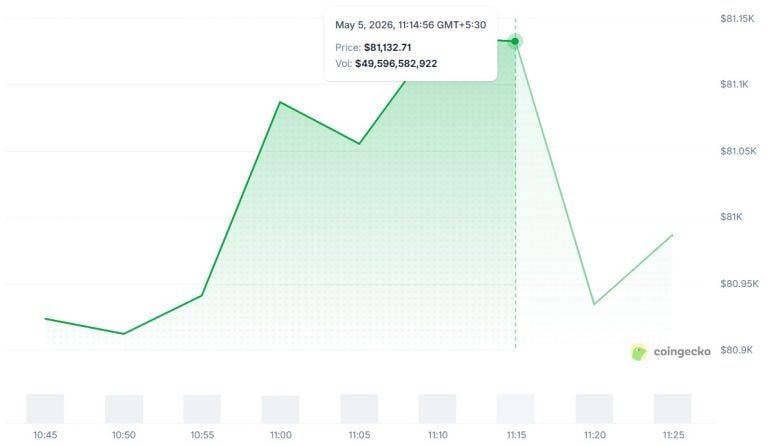
Task: Click the CoinGecko gecko logo icon
Action: pos(639,352)
